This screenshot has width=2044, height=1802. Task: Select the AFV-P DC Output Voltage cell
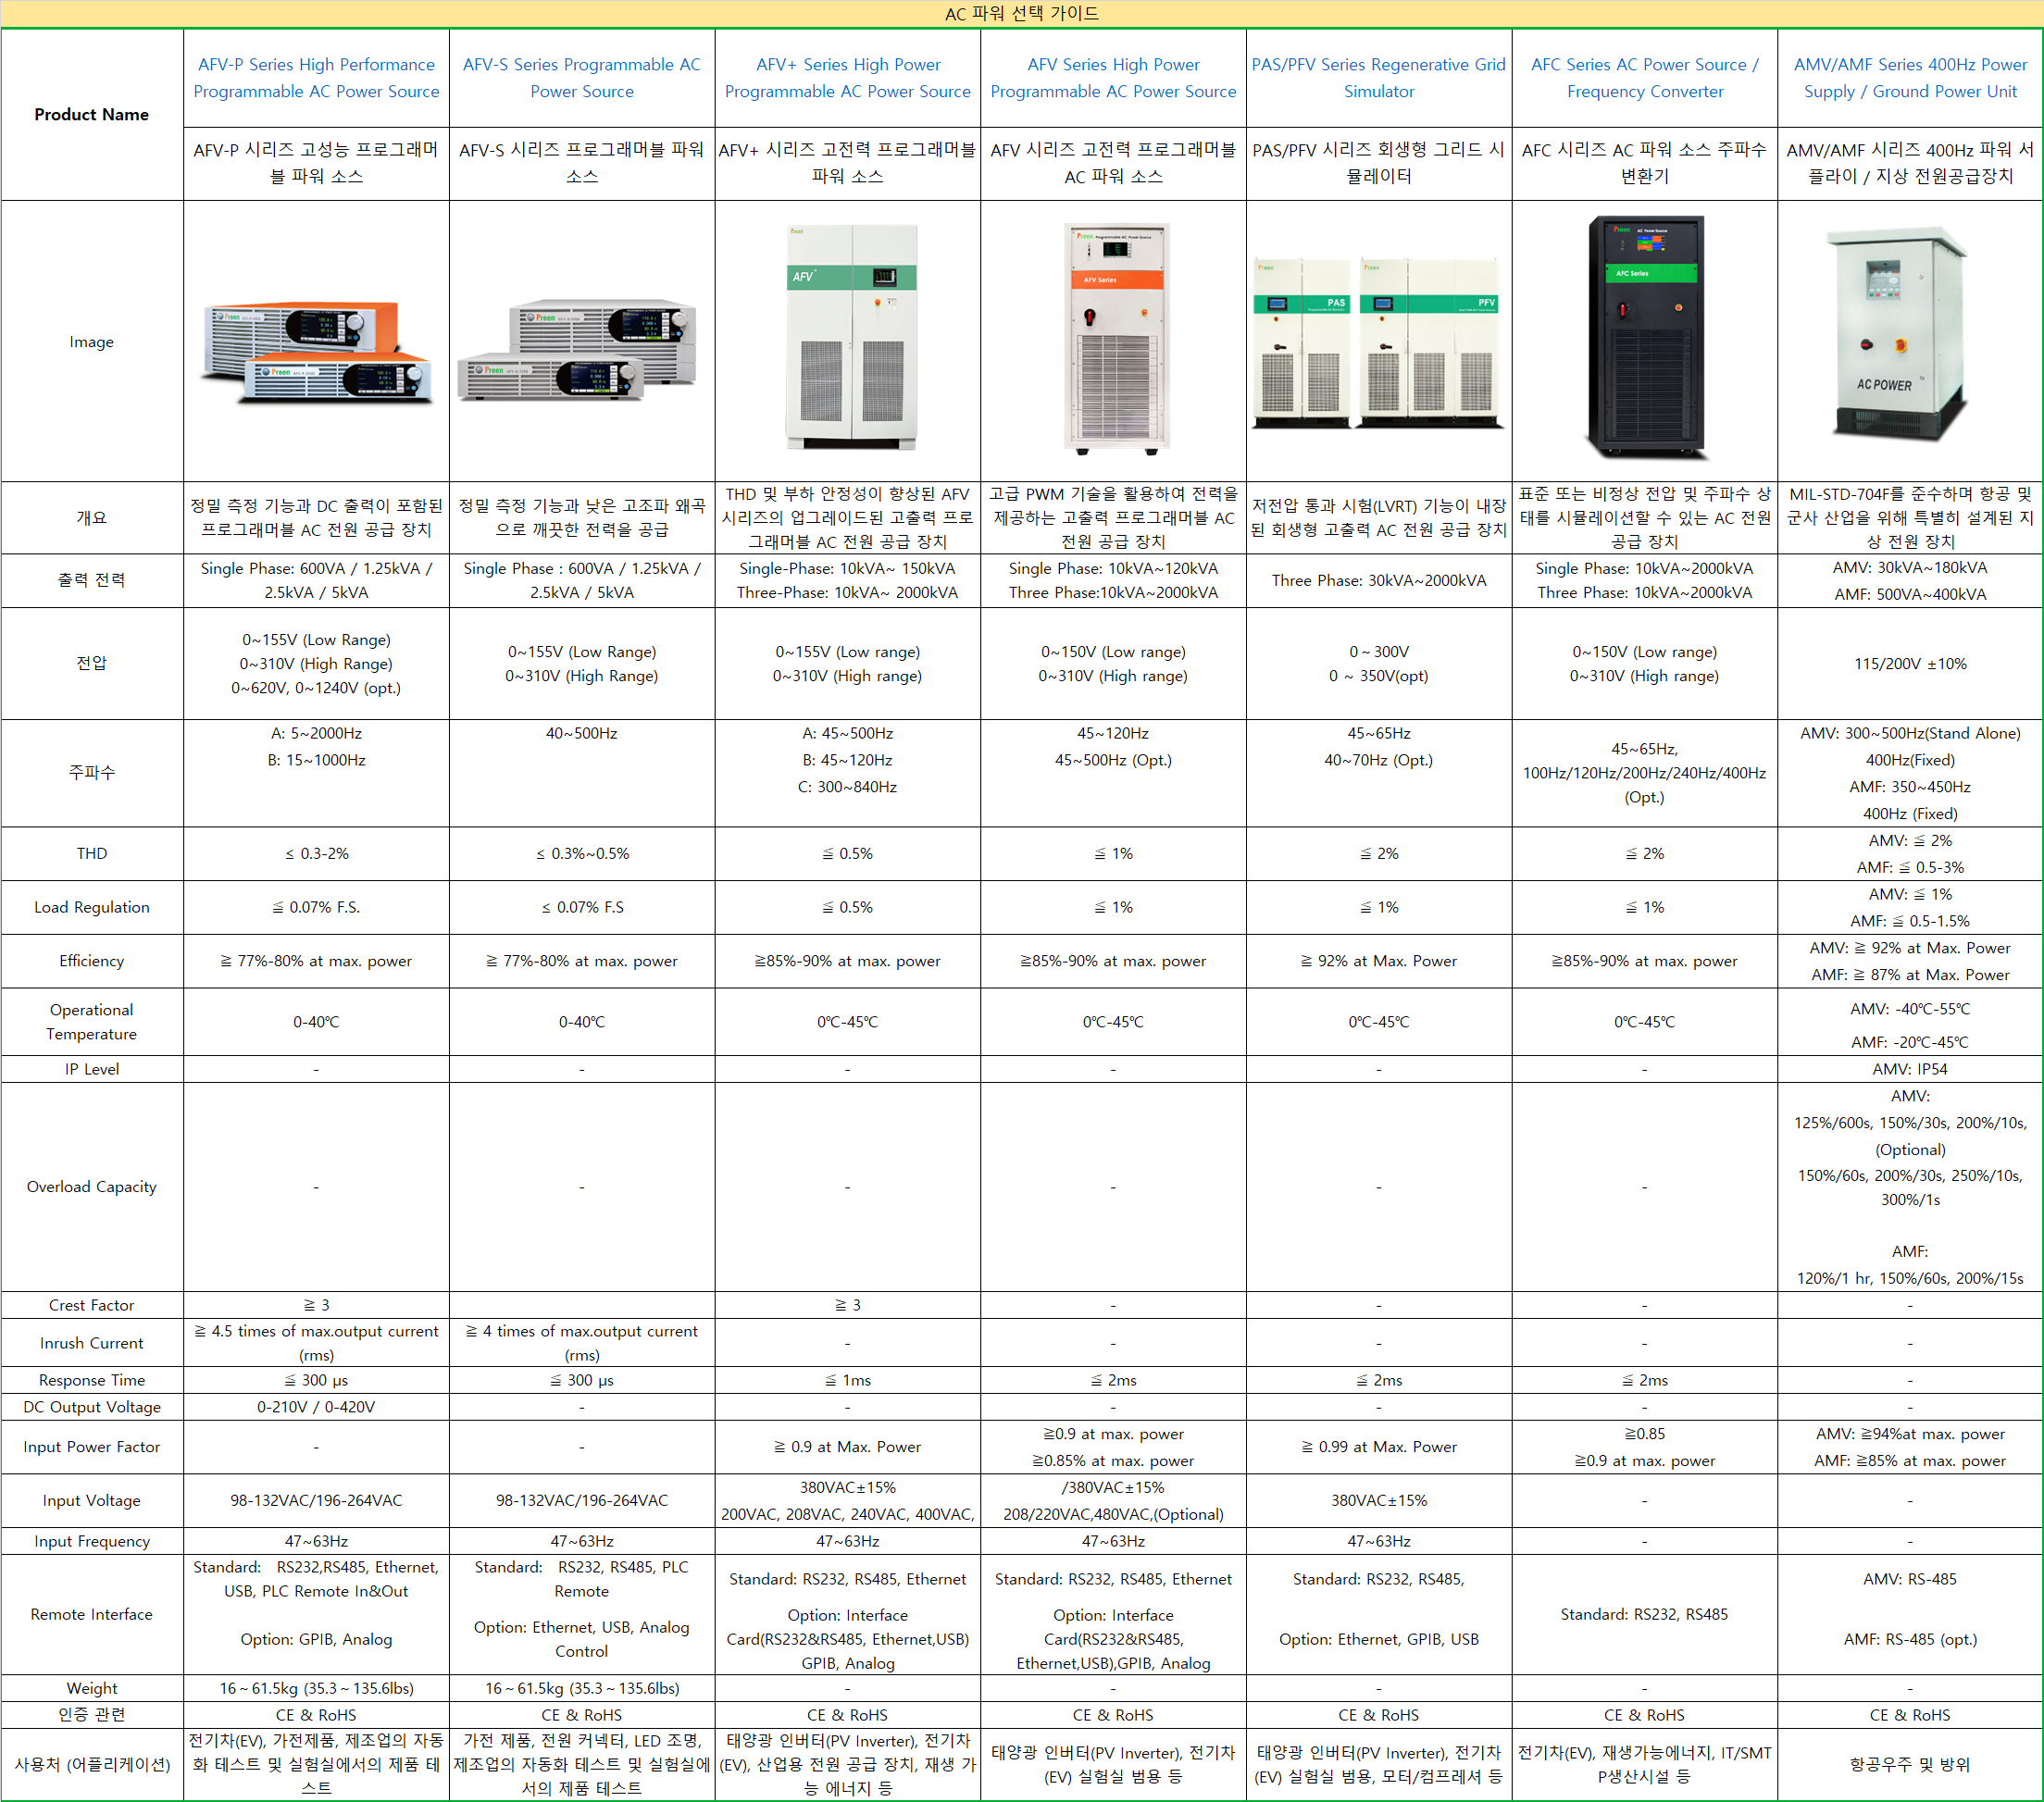click(x=316, y=1407)
